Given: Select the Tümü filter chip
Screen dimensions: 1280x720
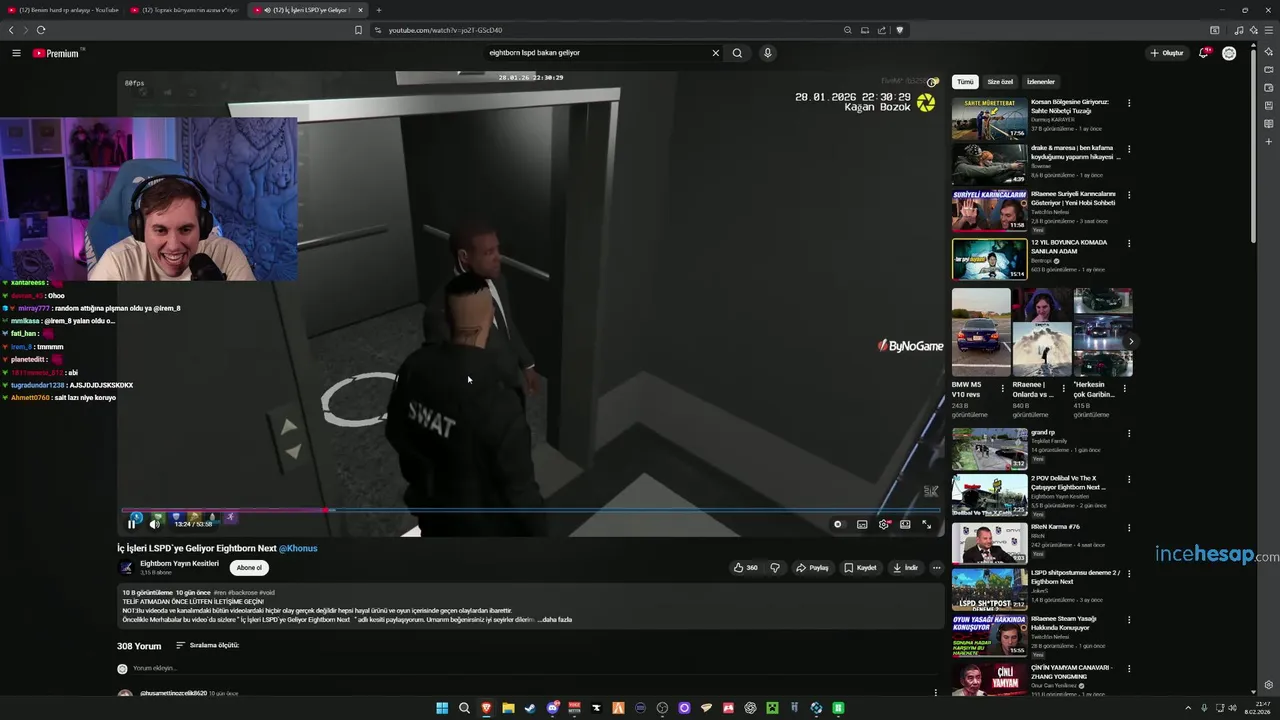Looking at the screenshot, I should [x=965, y=82].
